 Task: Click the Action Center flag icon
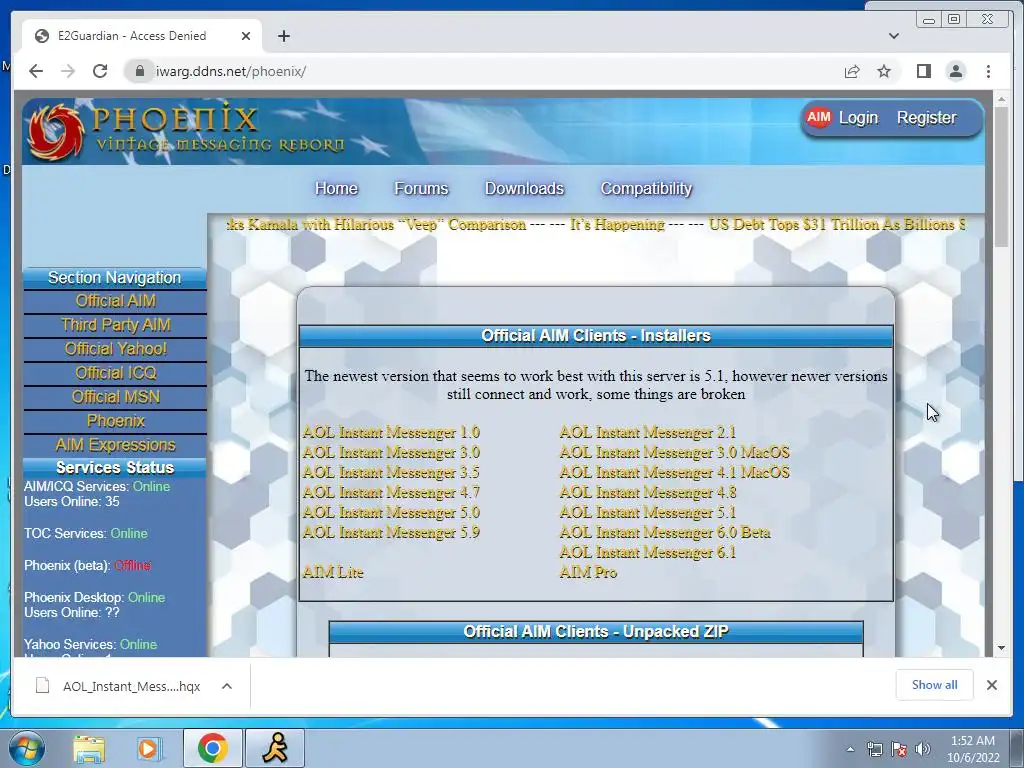(899, 749)
